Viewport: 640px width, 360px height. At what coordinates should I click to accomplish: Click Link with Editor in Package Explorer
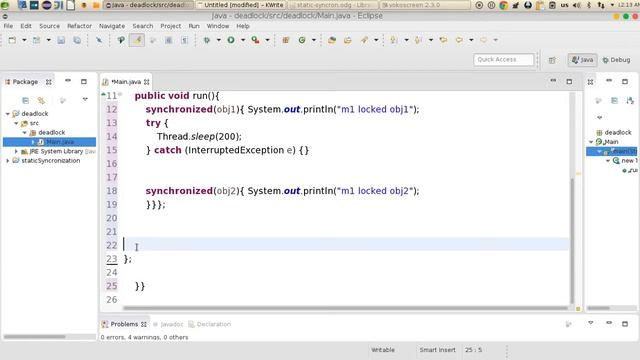tap(41, 100)
